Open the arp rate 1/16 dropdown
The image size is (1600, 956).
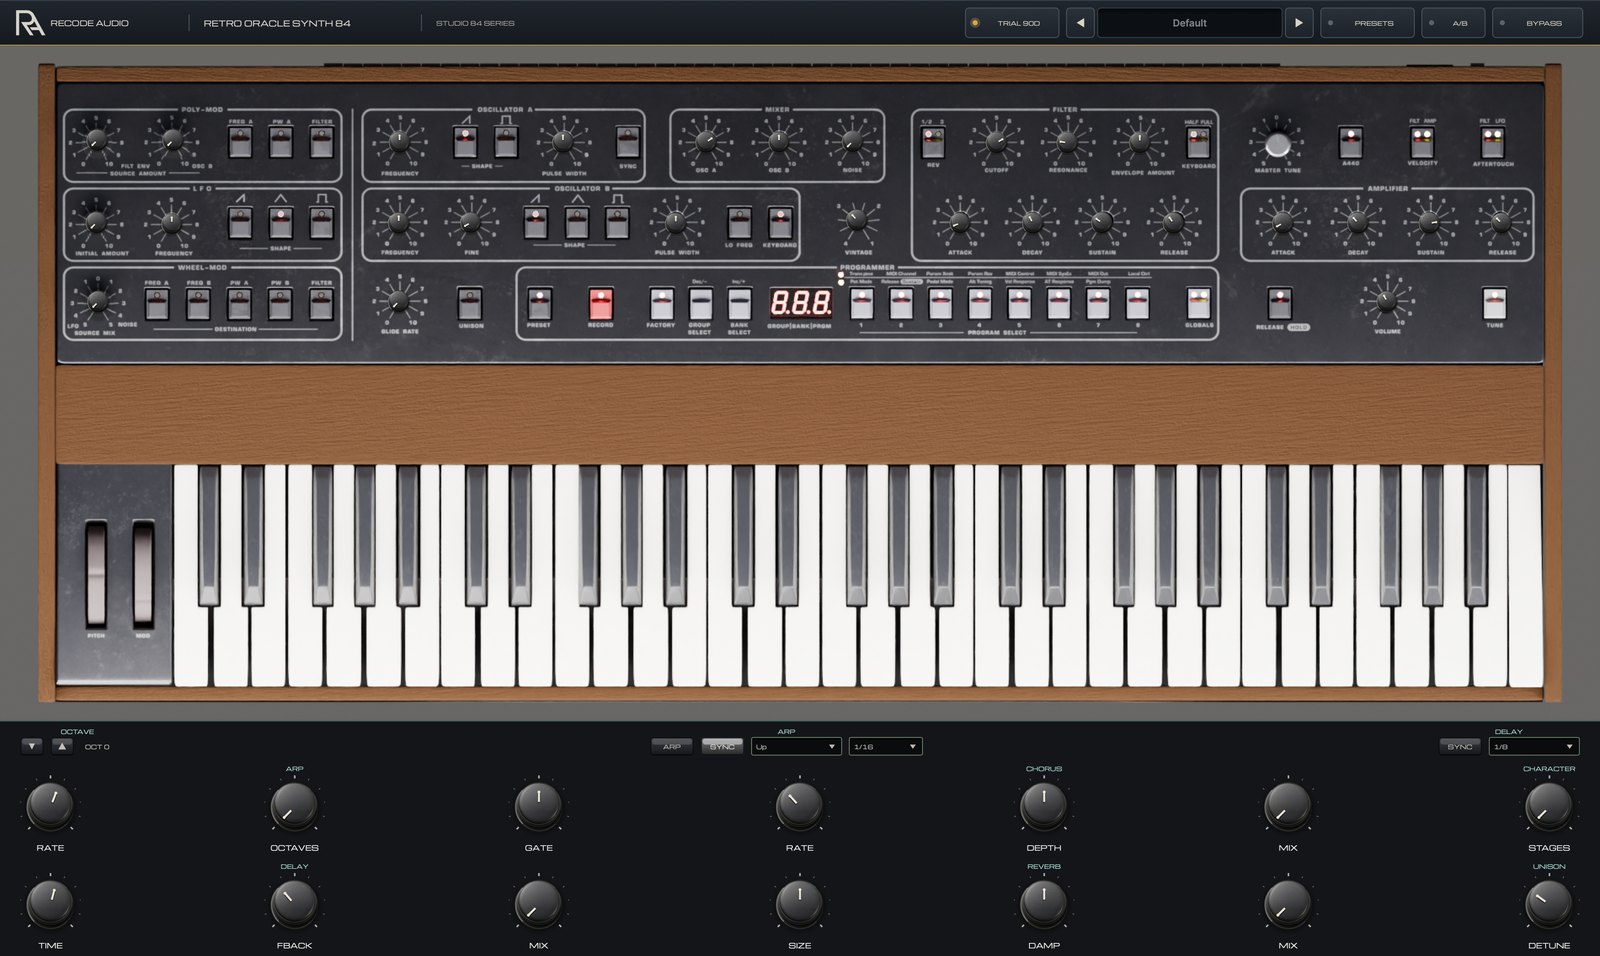click(885, 746)
